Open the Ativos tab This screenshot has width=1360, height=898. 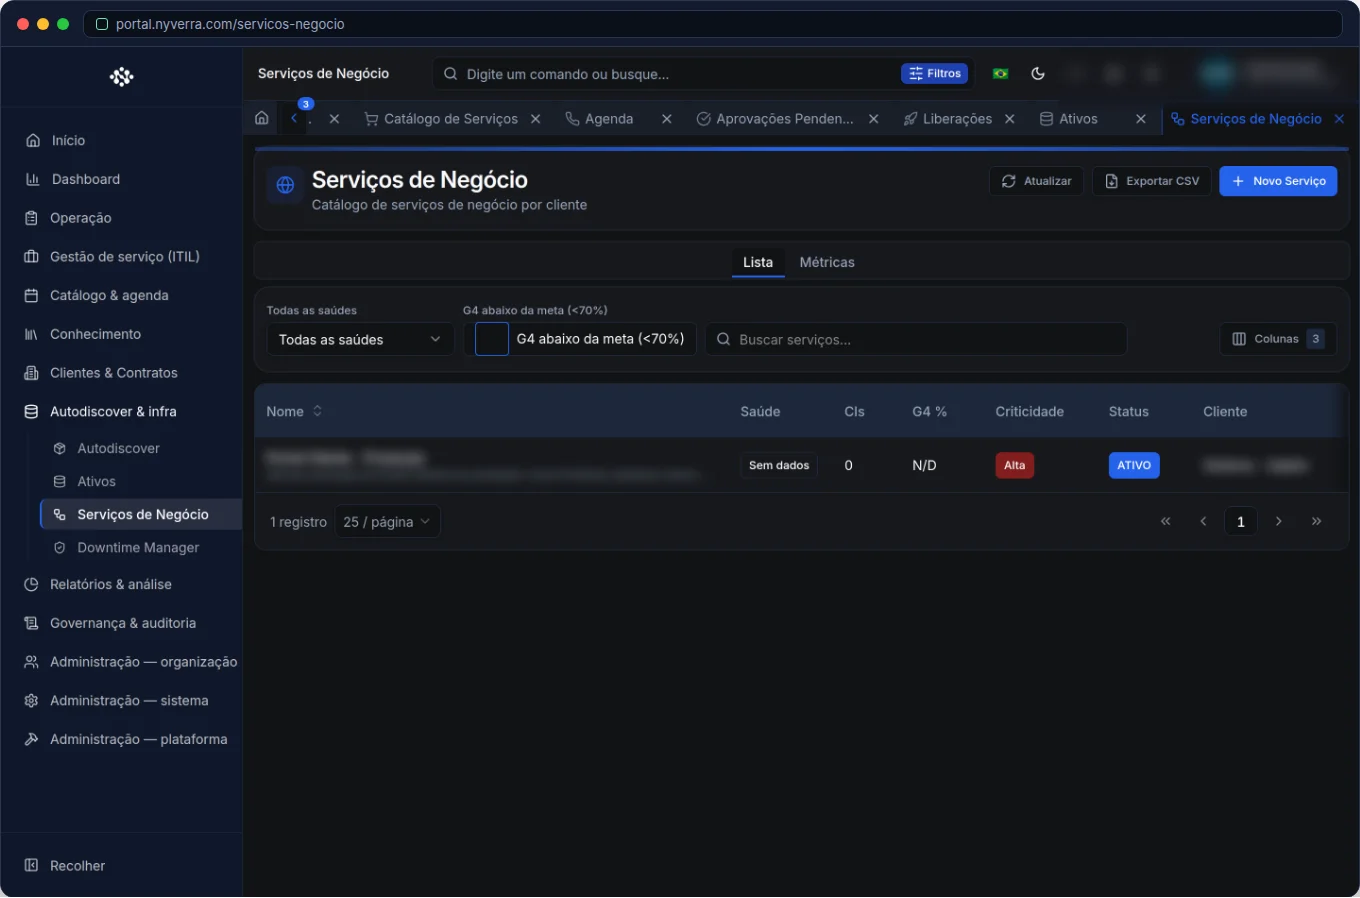click(x=1068, y=119)
